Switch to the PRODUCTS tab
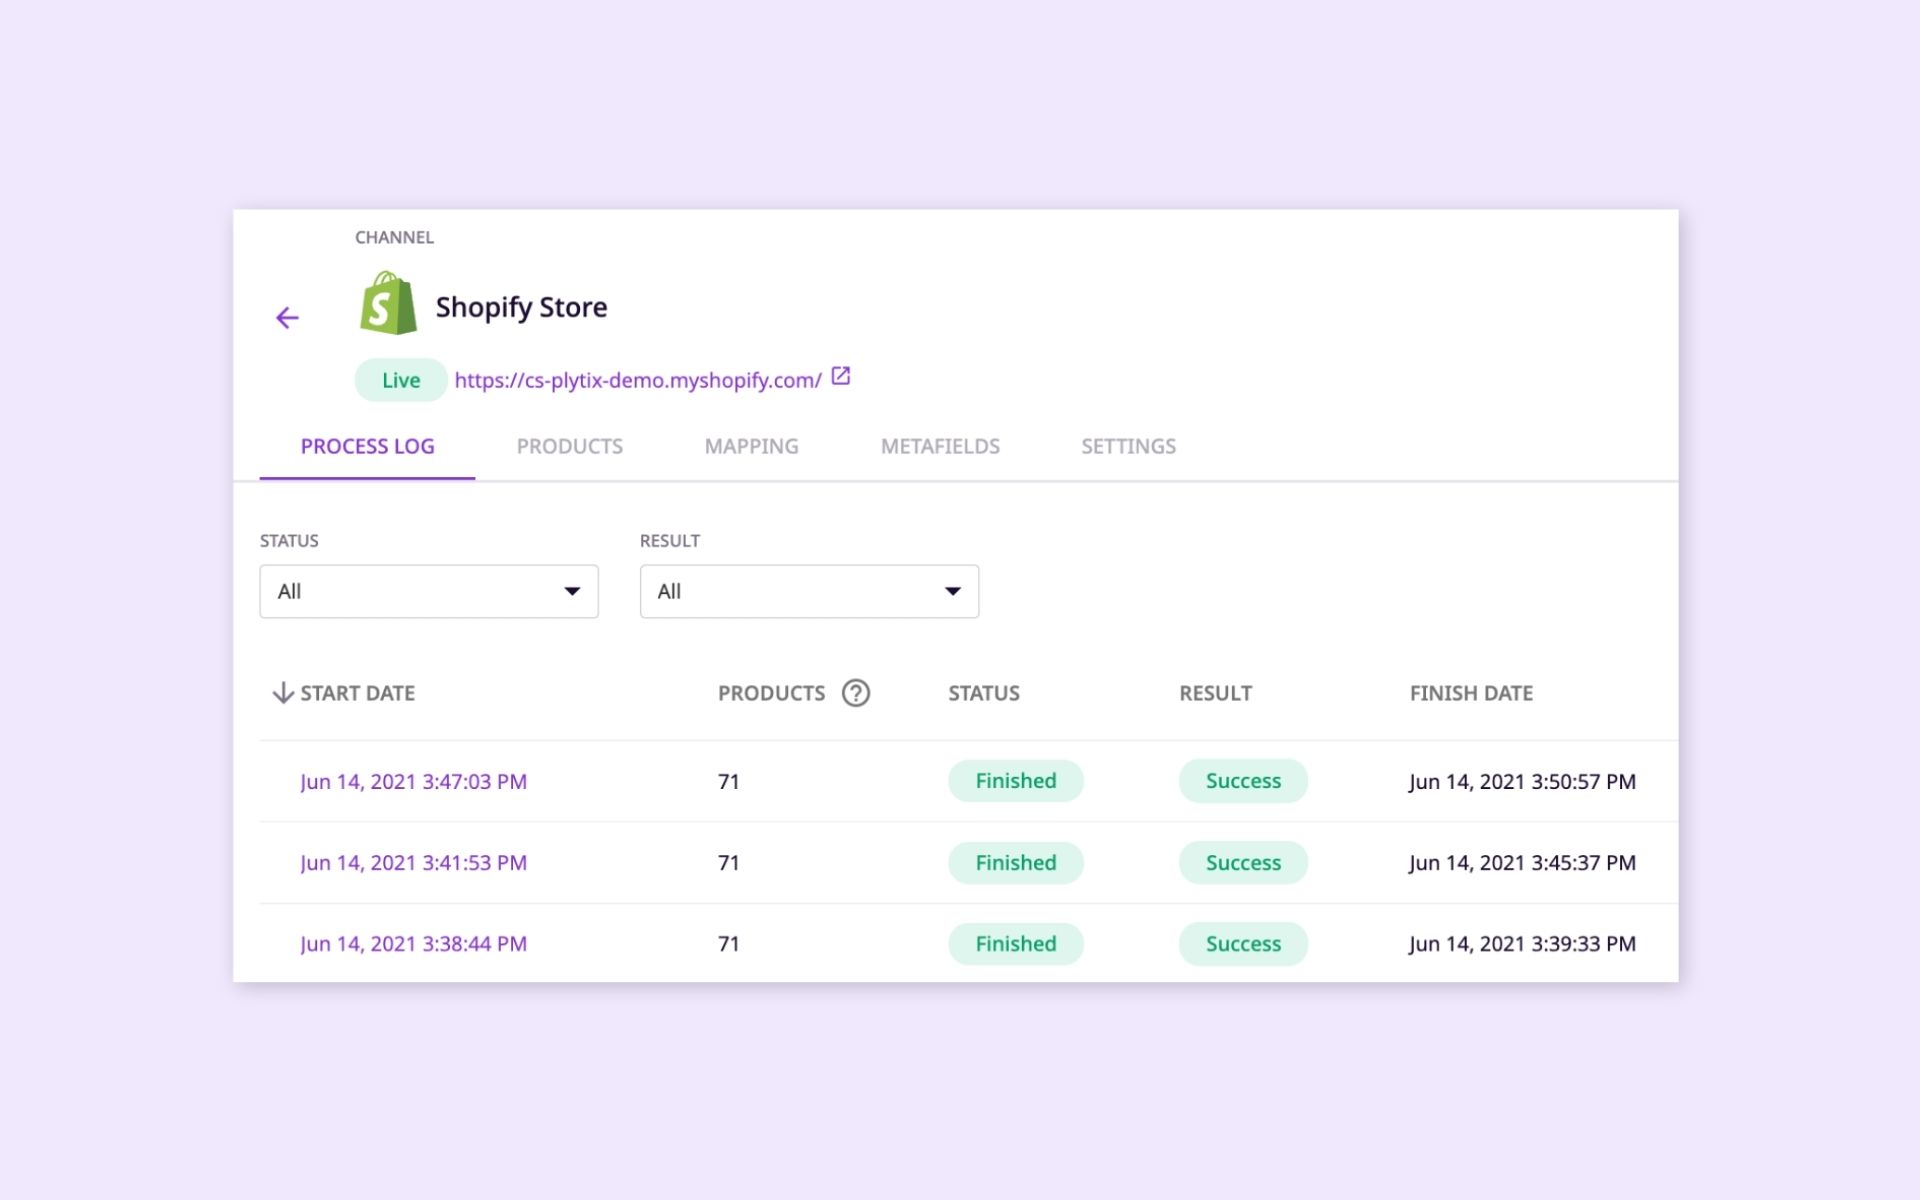 tap(570, 445)
